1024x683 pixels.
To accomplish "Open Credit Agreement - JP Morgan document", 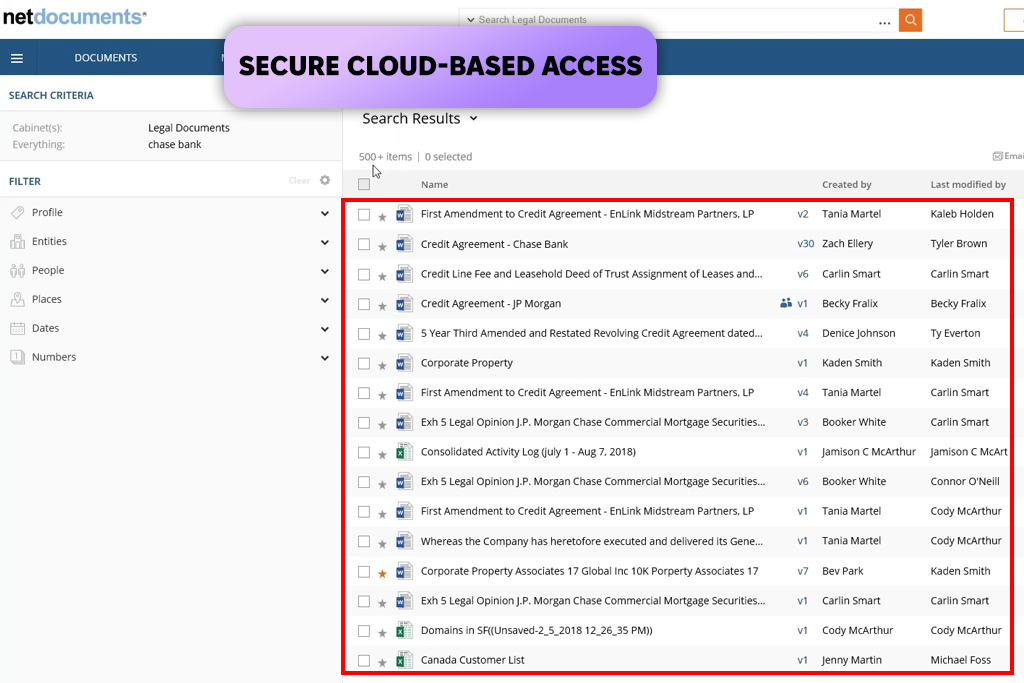I will 491,304.
